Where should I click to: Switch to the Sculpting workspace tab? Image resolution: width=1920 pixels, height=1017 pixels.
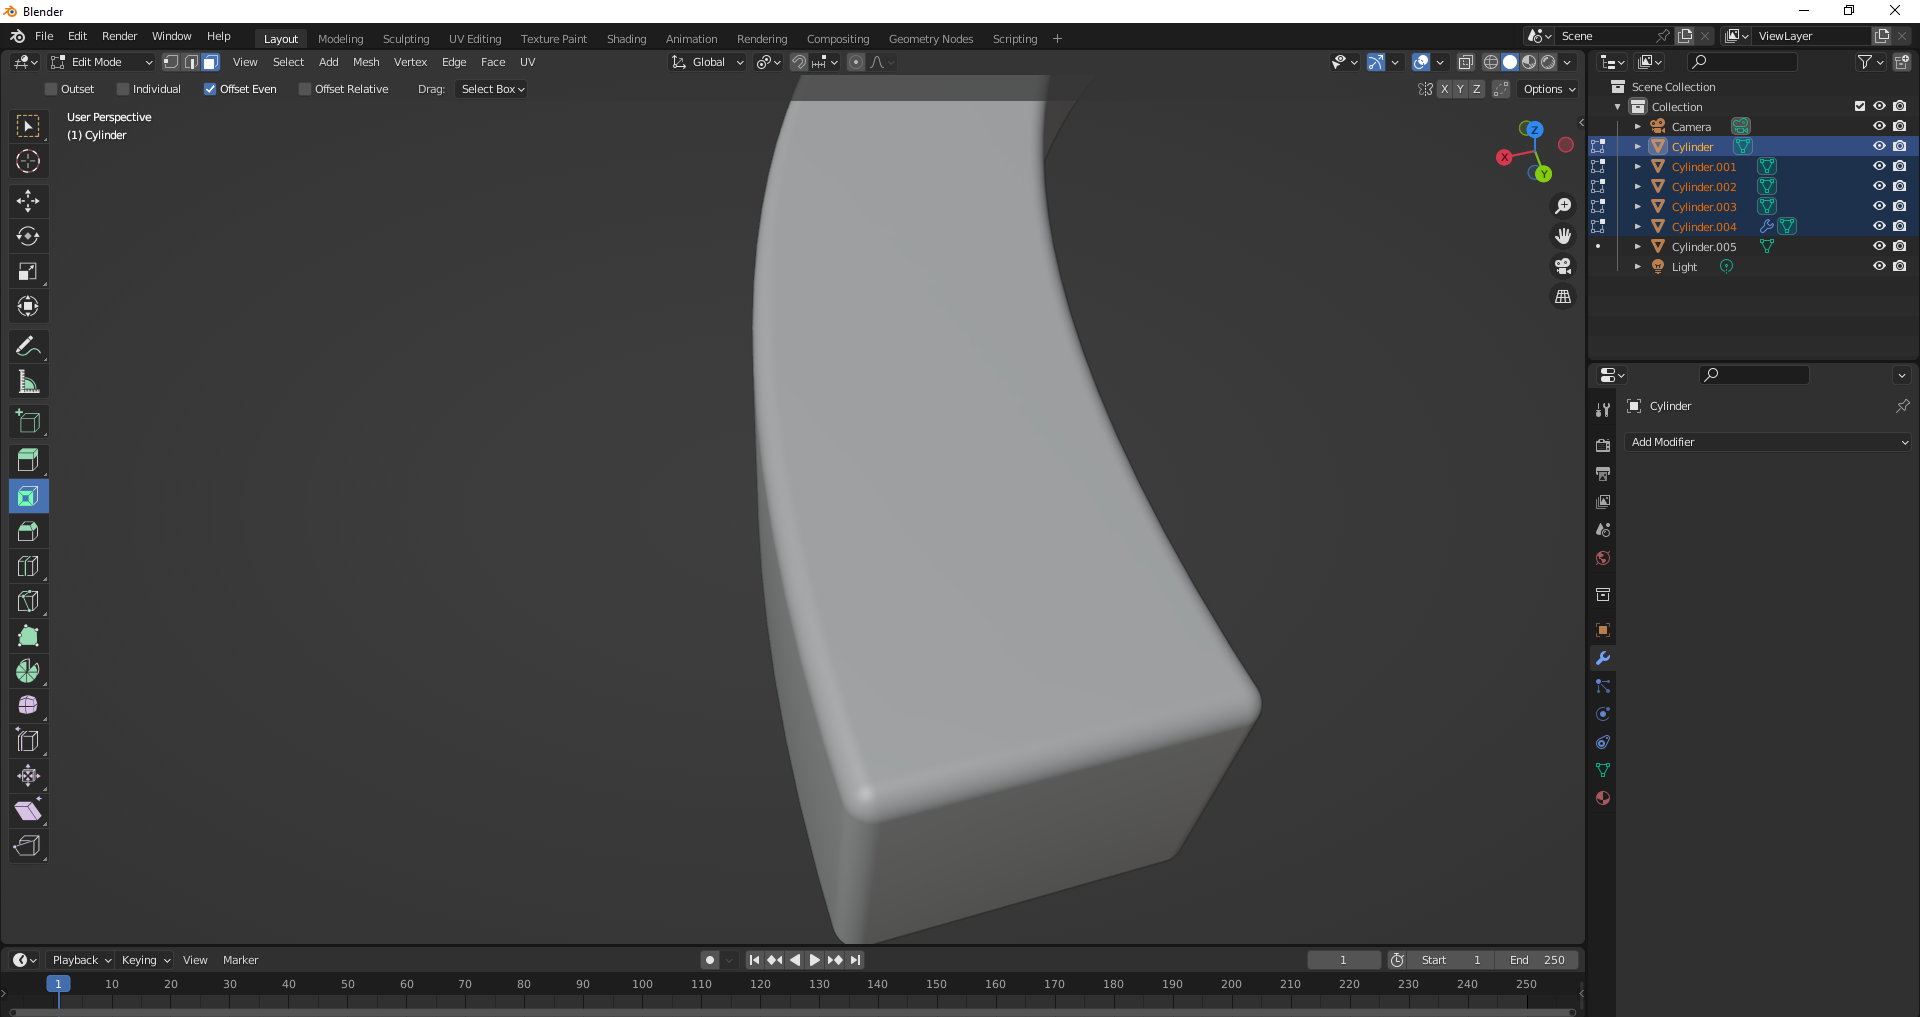(x=405, y=39)
